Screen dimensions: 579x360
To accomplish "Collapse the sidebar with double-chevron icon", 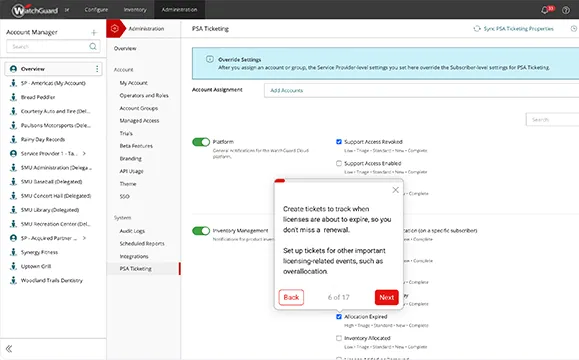I will coord(9,349).
